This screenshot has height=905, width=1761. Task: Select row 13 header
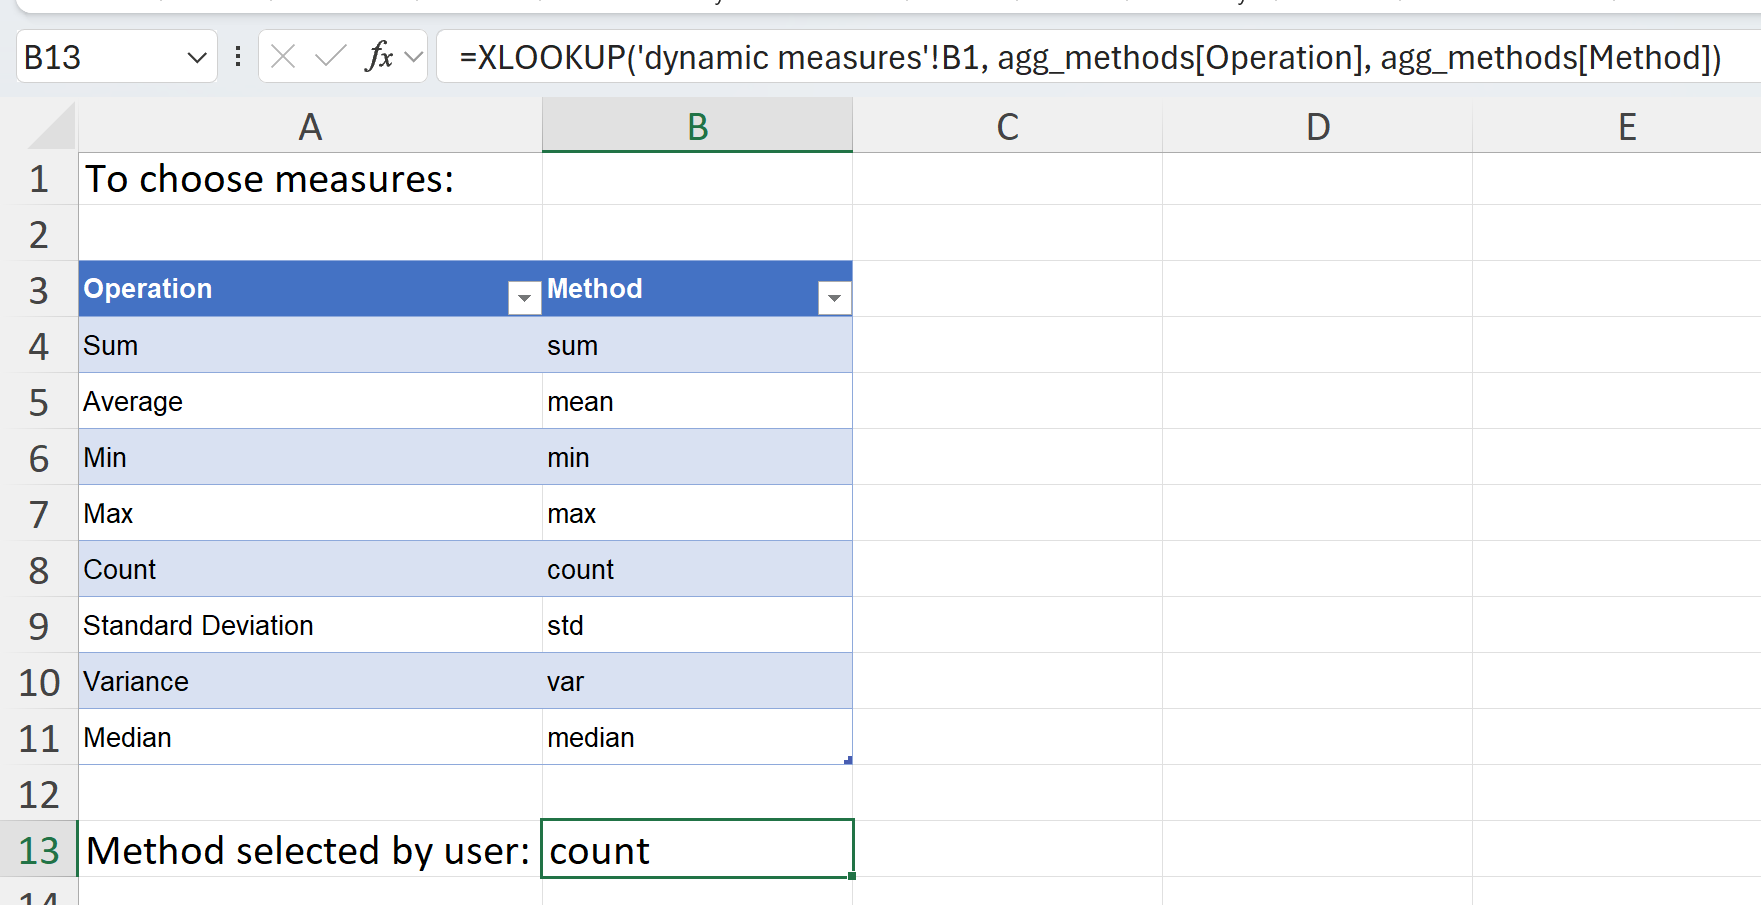[x=39, y=850]
